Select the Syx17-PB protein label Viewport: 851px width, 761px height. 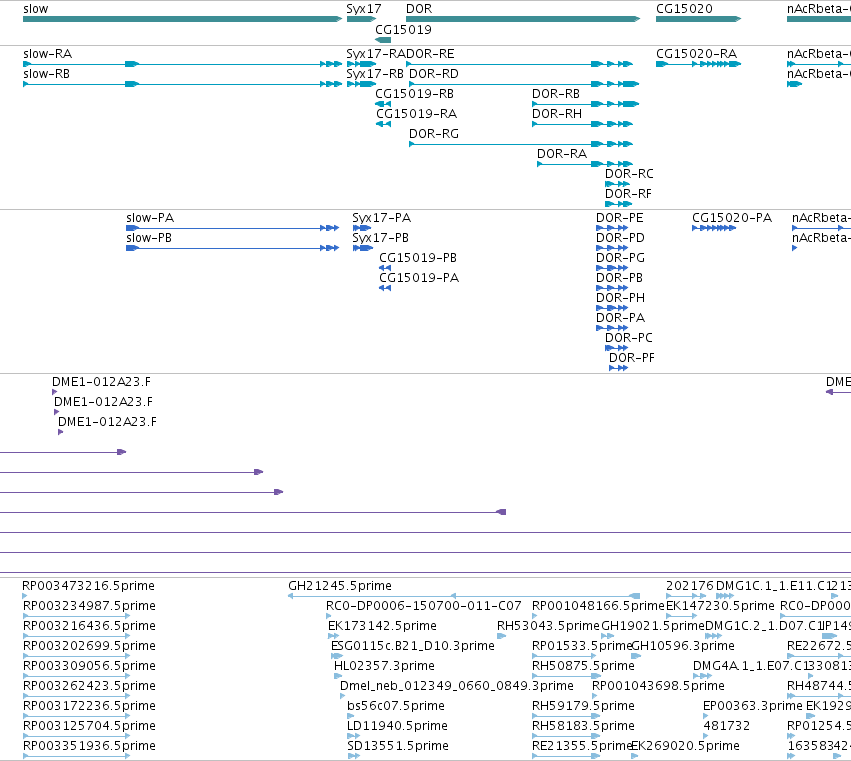click(380, 238)
